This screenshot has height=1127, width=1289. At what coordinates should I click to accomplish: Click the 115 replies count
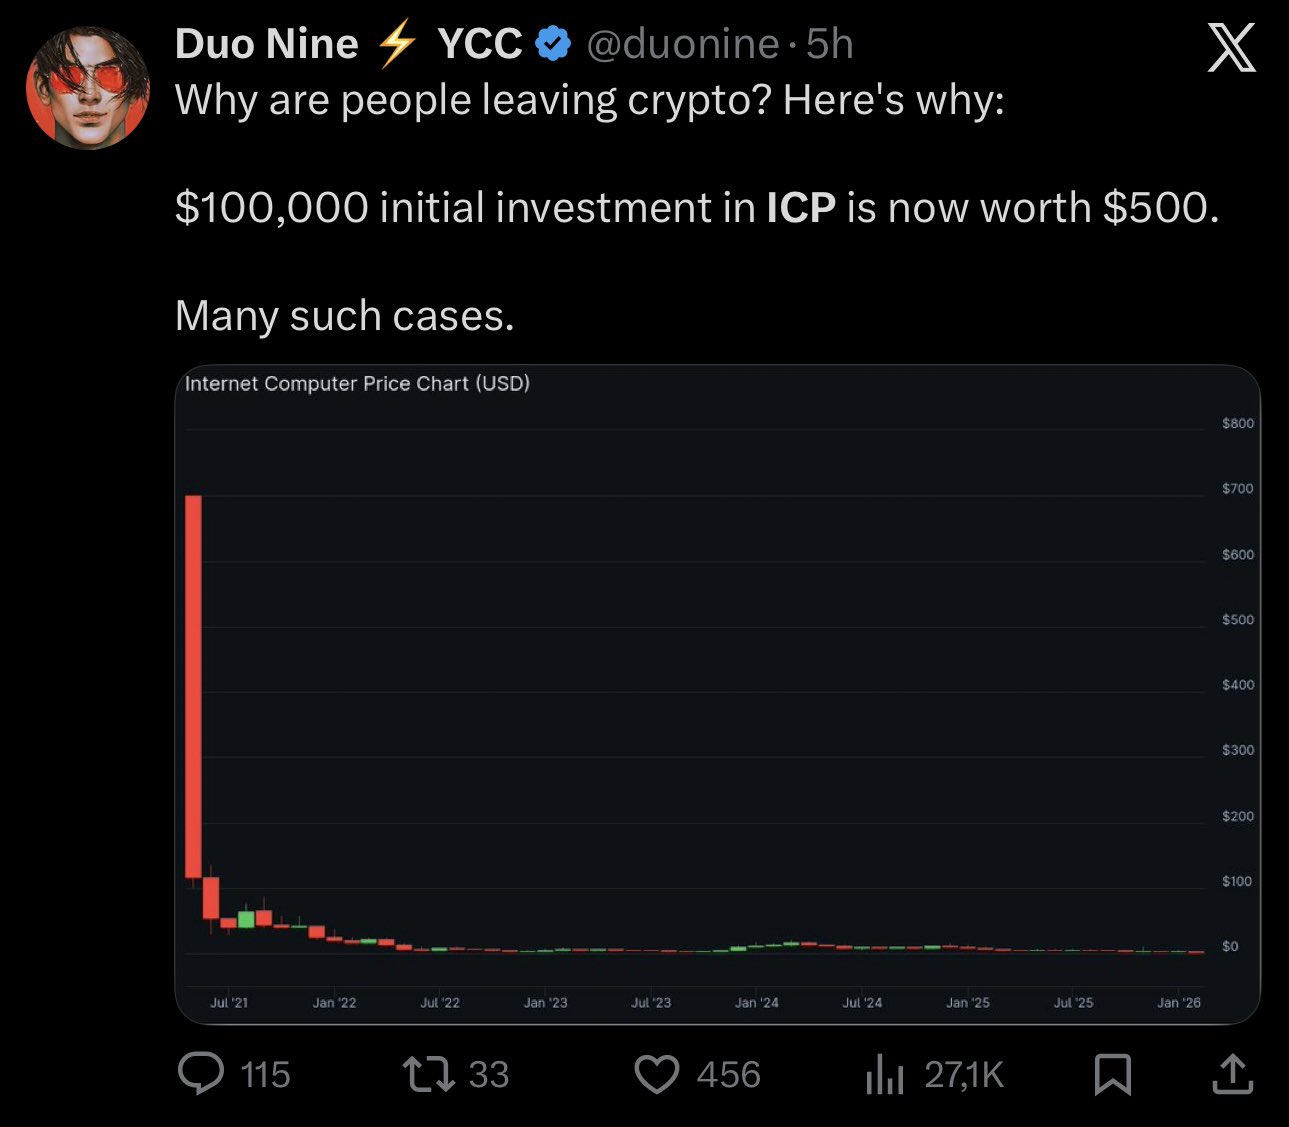coord(265,1075)
